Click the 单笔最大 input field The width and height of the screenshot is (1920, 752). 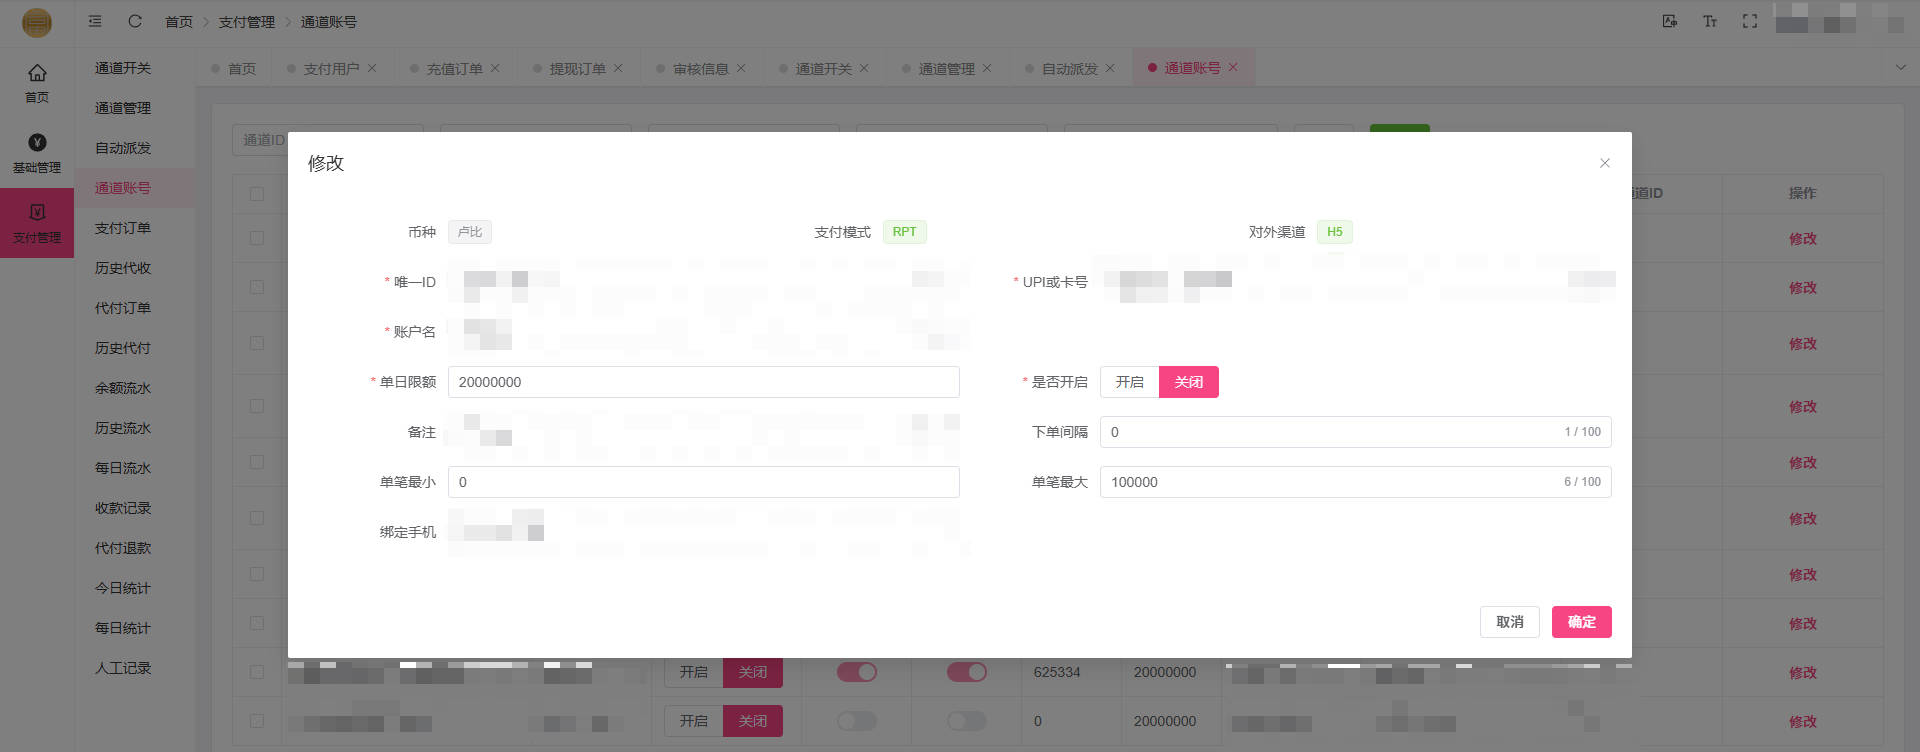1330,482
